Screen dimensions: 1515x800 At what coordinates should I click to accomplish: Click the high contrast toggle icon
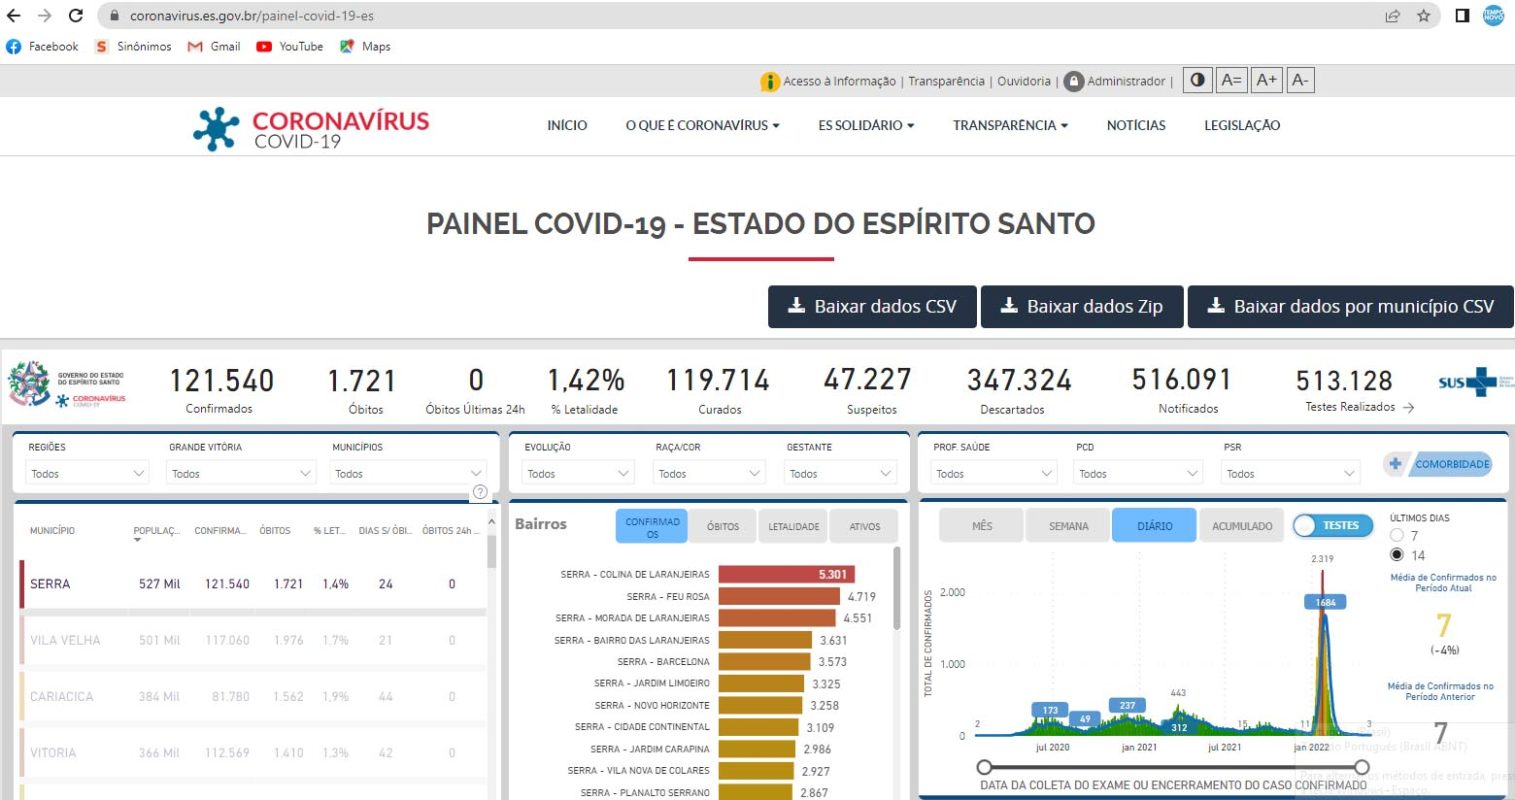pyautogui.click(x=1197, y=80)
